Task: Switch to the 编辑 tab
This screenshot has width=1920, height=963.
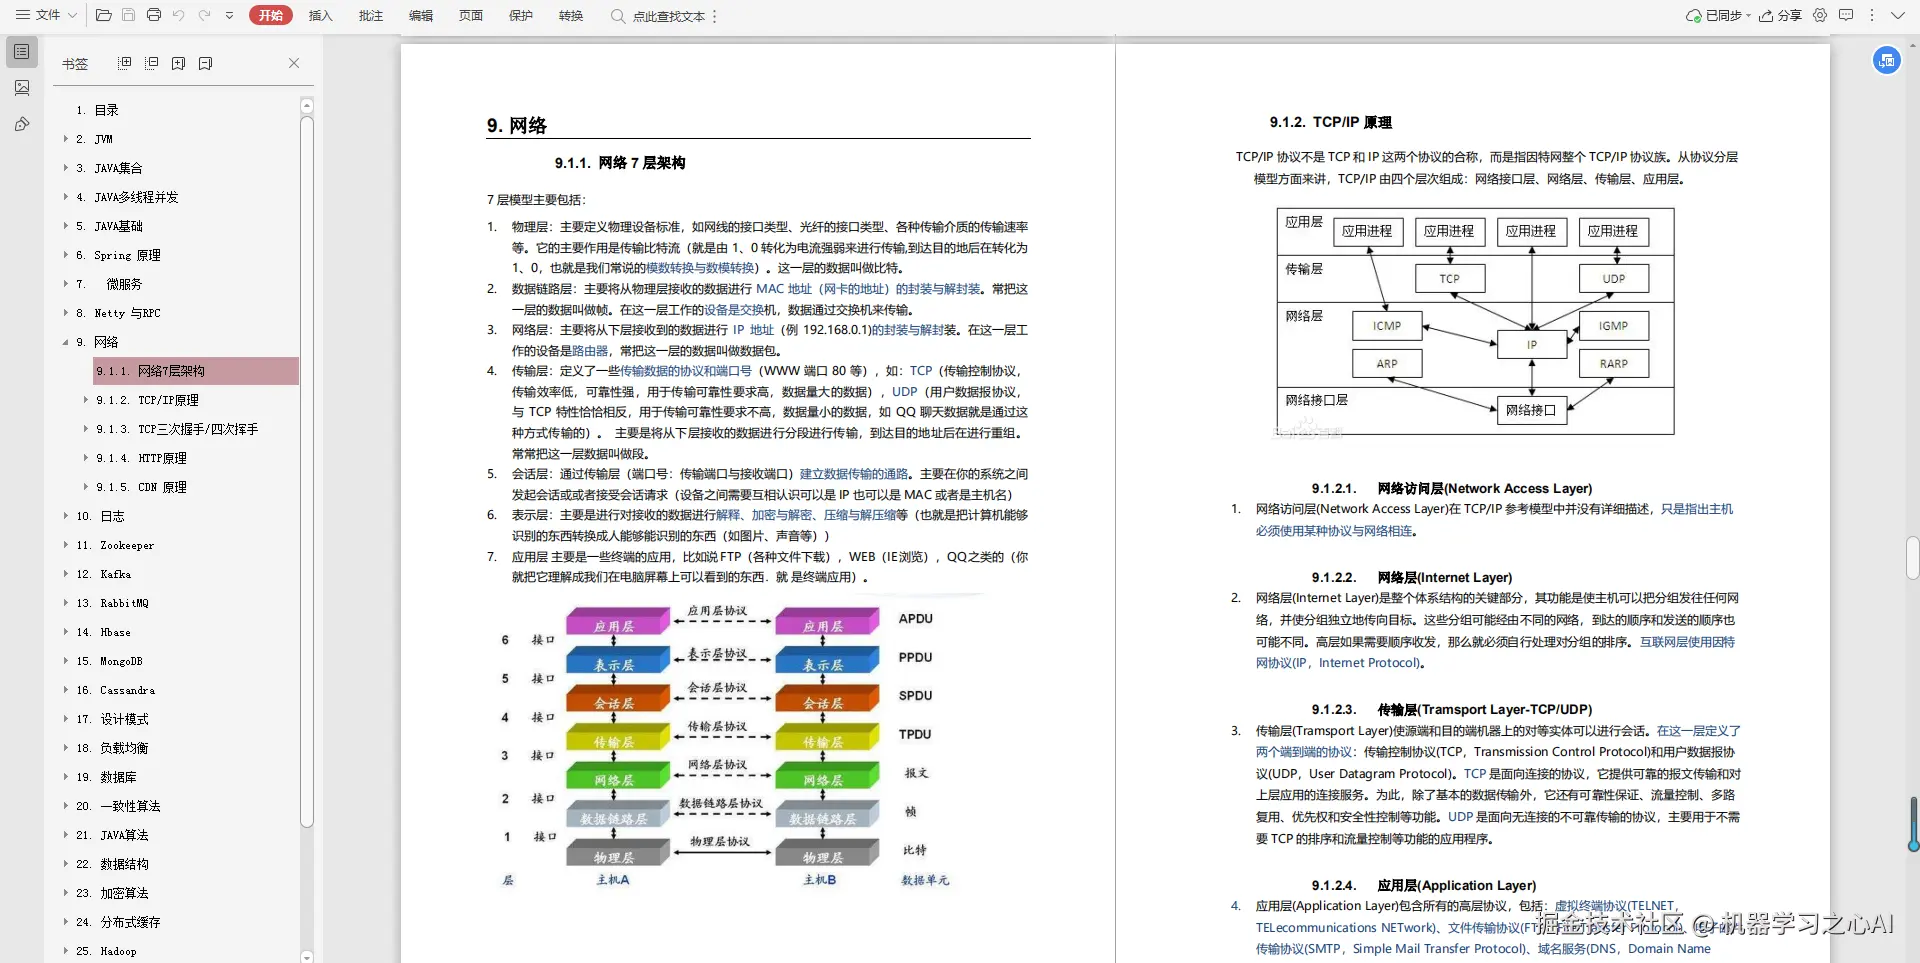Action: pos(420,16)
